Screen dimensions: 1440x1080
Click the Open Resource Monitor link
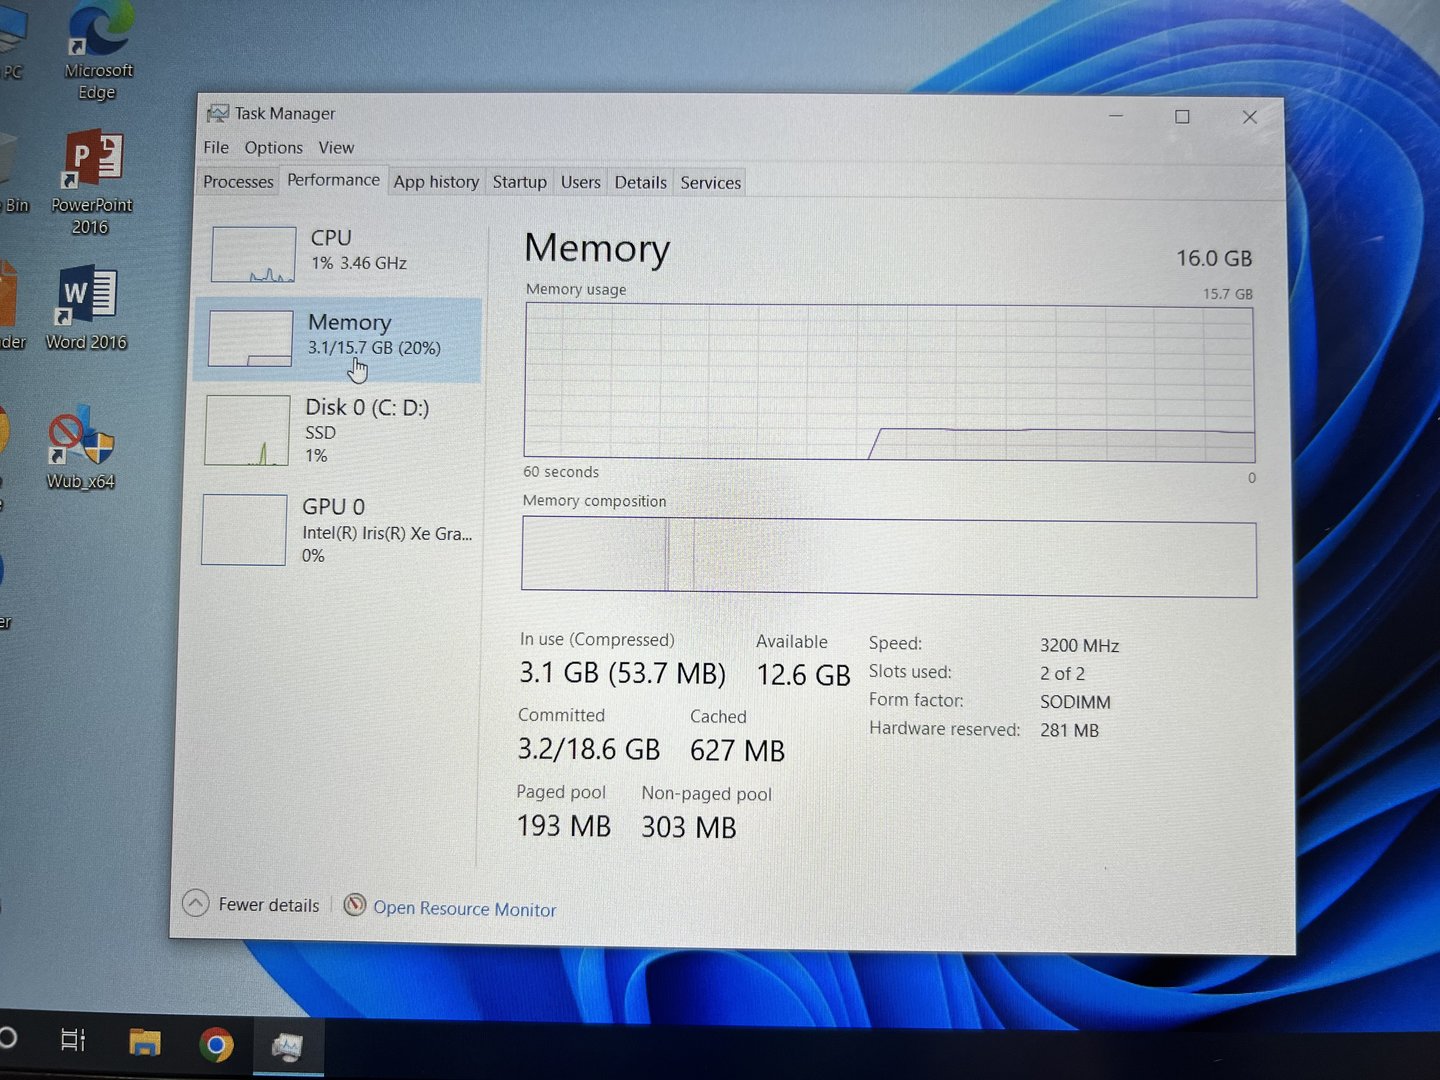[464, 909]
